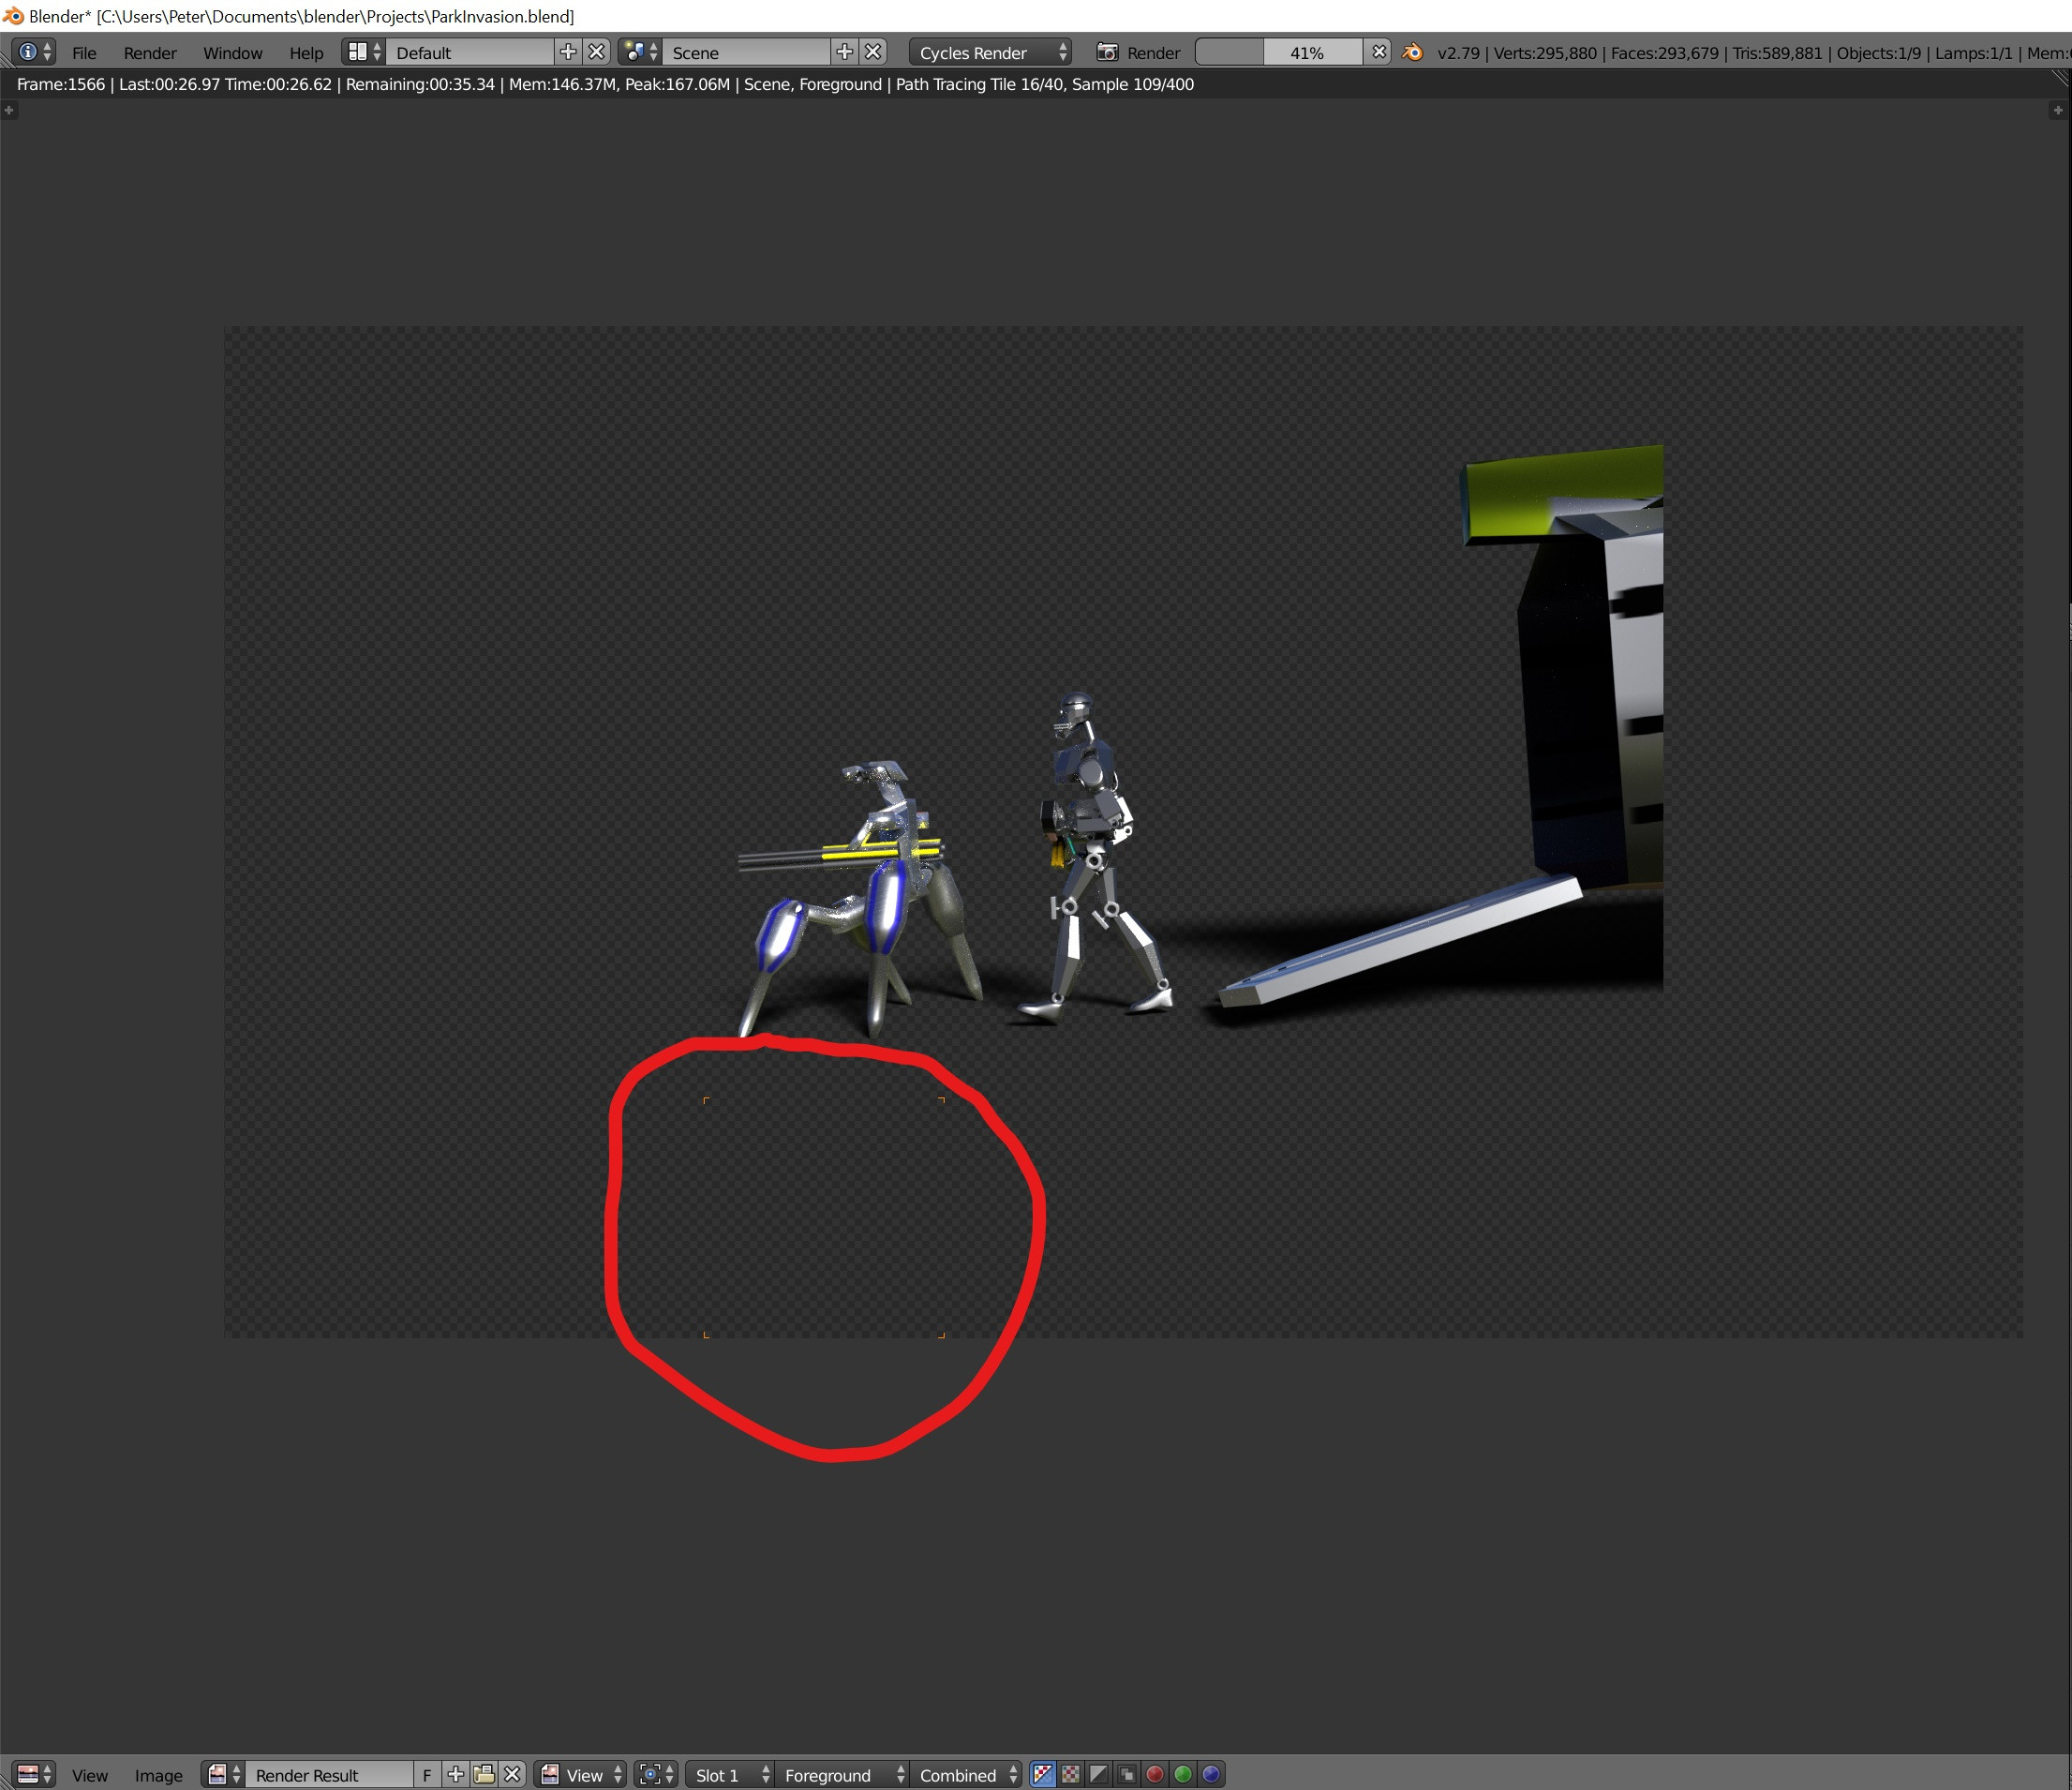
Task: Open the Render menu in top bar
Action: point(150,53)
